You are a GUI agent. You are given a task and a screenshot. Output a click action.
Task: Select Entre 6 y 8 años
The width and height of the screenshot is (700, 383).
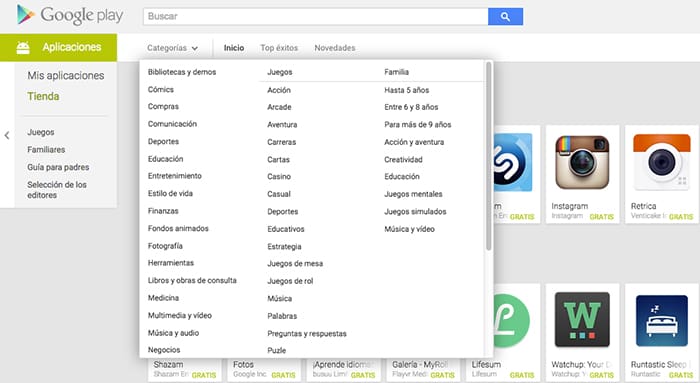point(411,107)
